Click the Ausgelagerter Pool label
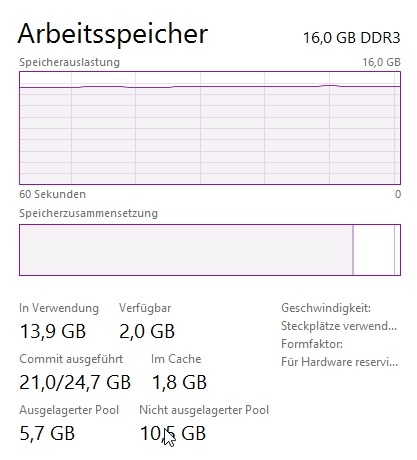Image resolution: width=417 pixels, height=460 pixels. point(69,410)
